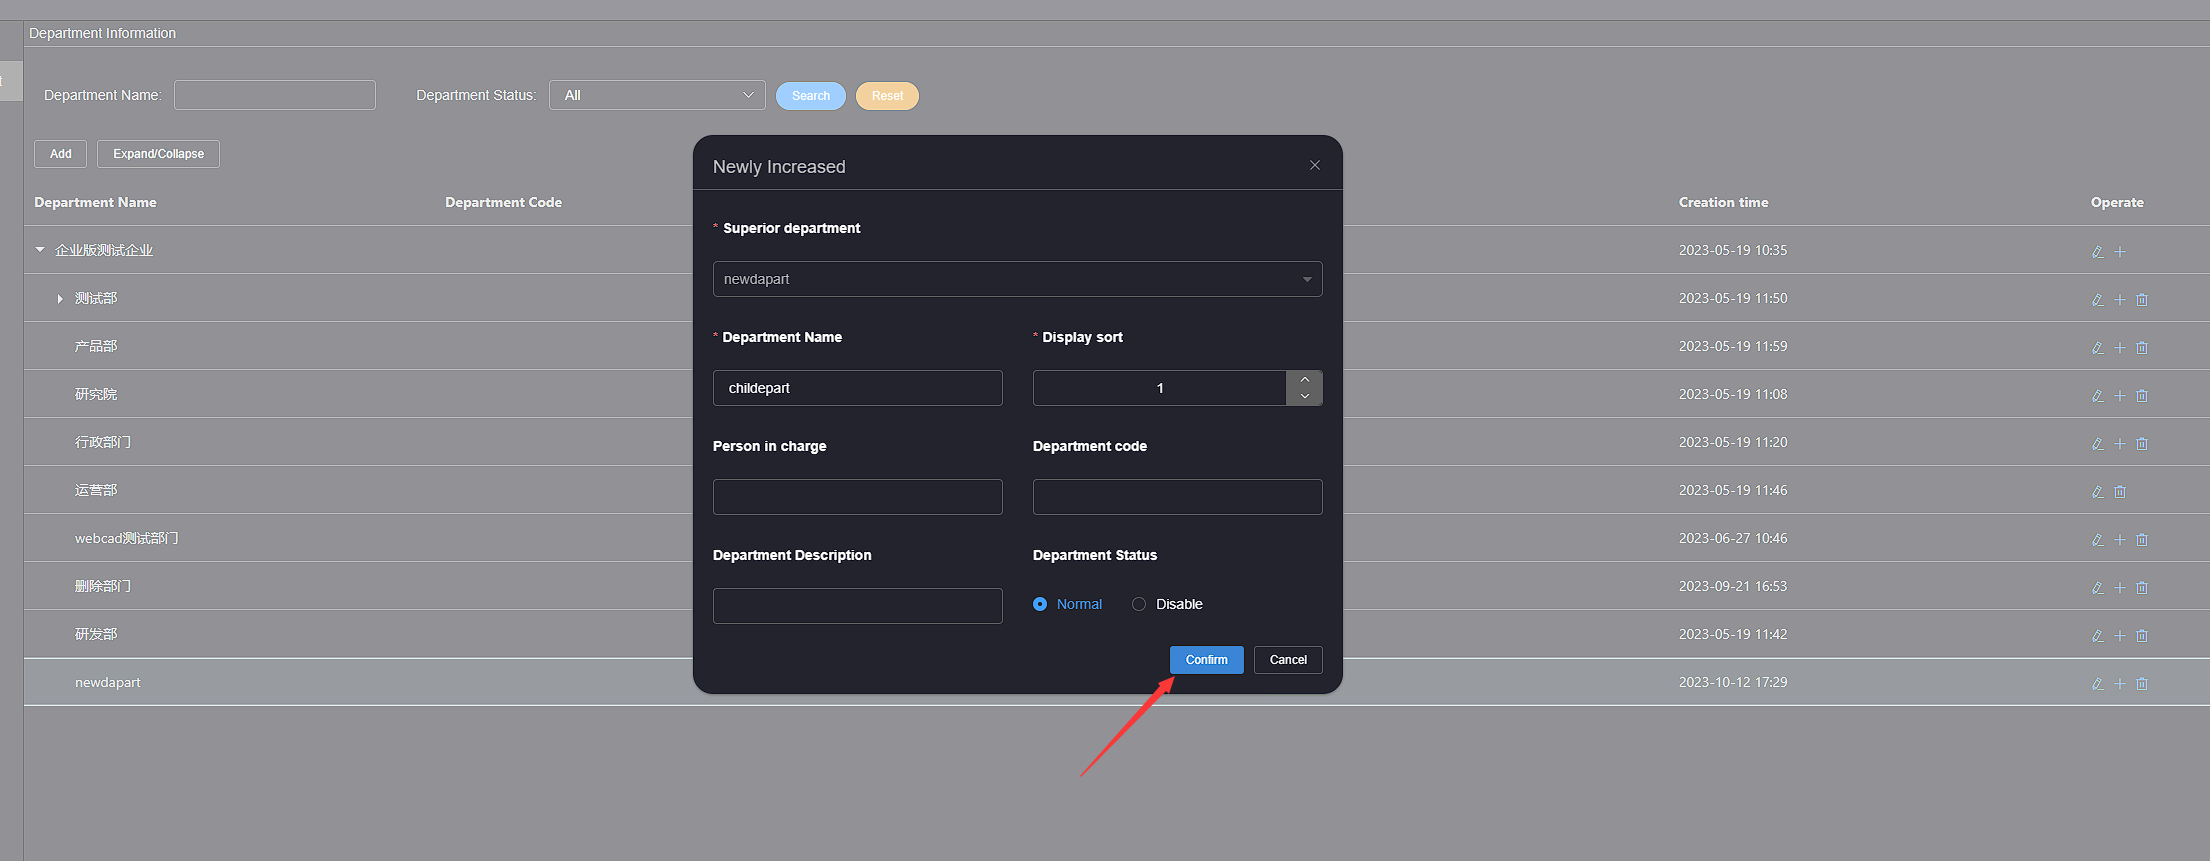Add a child under newdapart row
This screenshot has height=861, width=2210.
pos(2119,684)
